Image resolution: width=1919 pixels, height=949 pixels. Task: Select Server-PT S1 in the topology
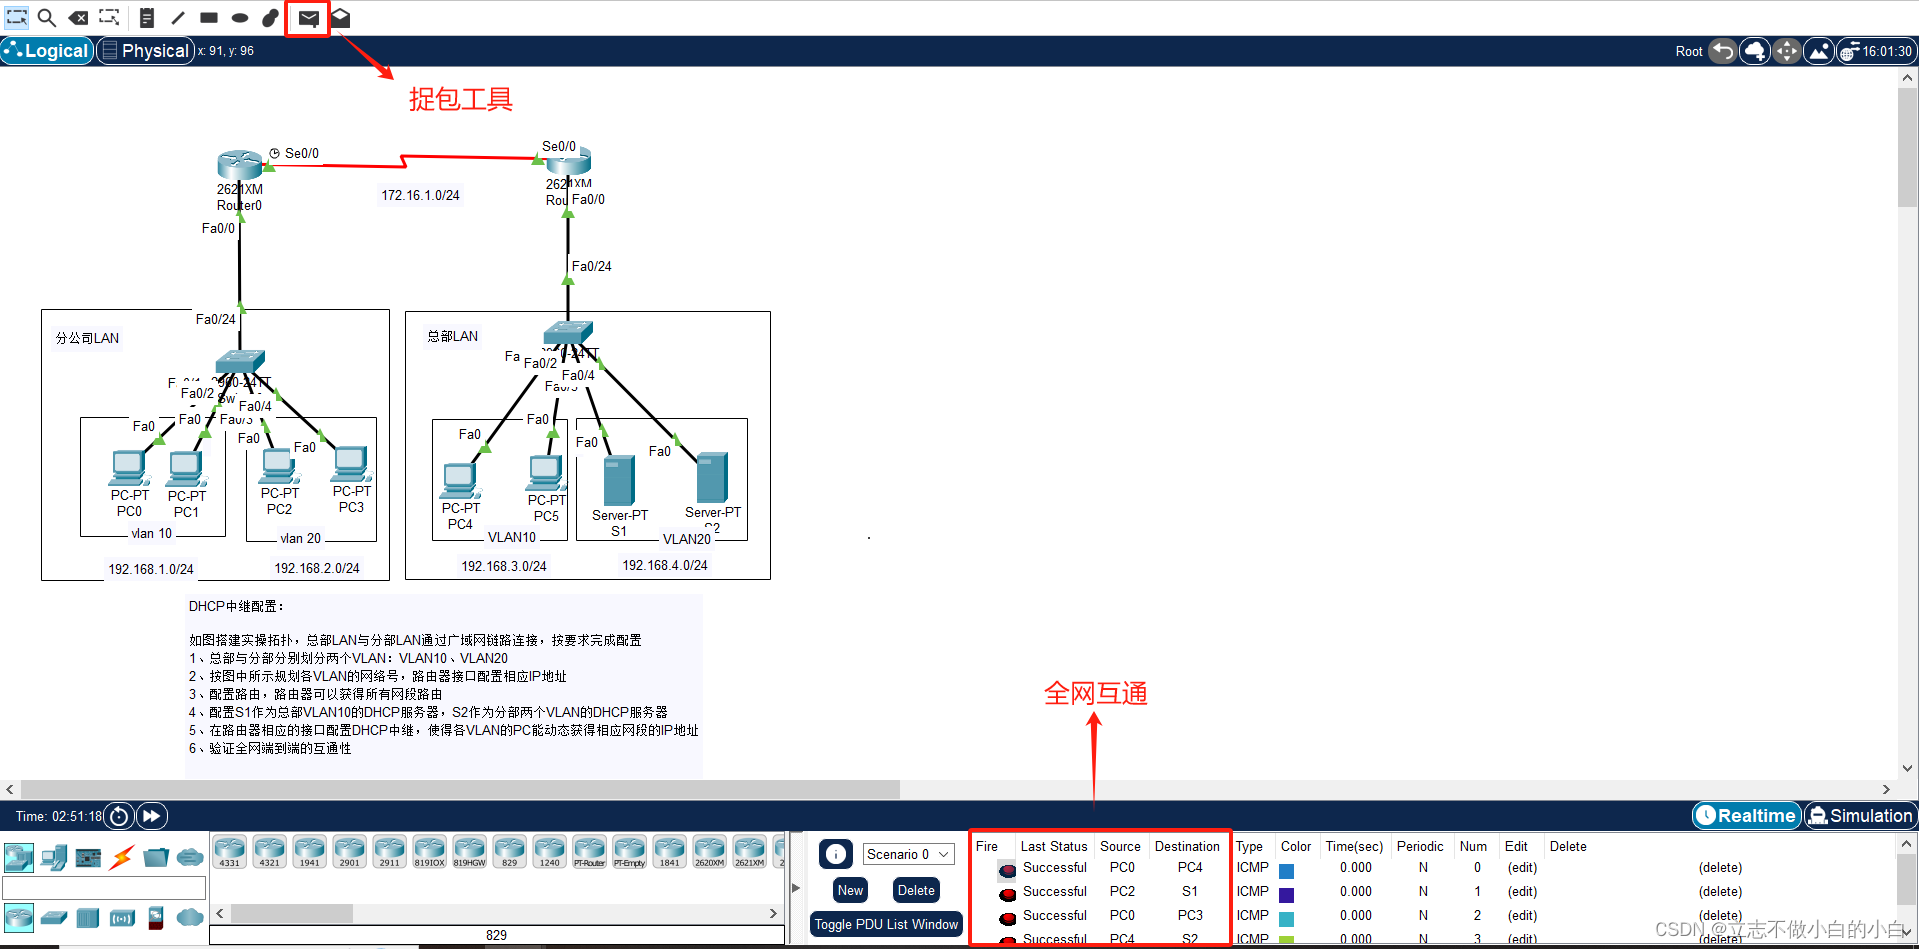click(619, 481)
